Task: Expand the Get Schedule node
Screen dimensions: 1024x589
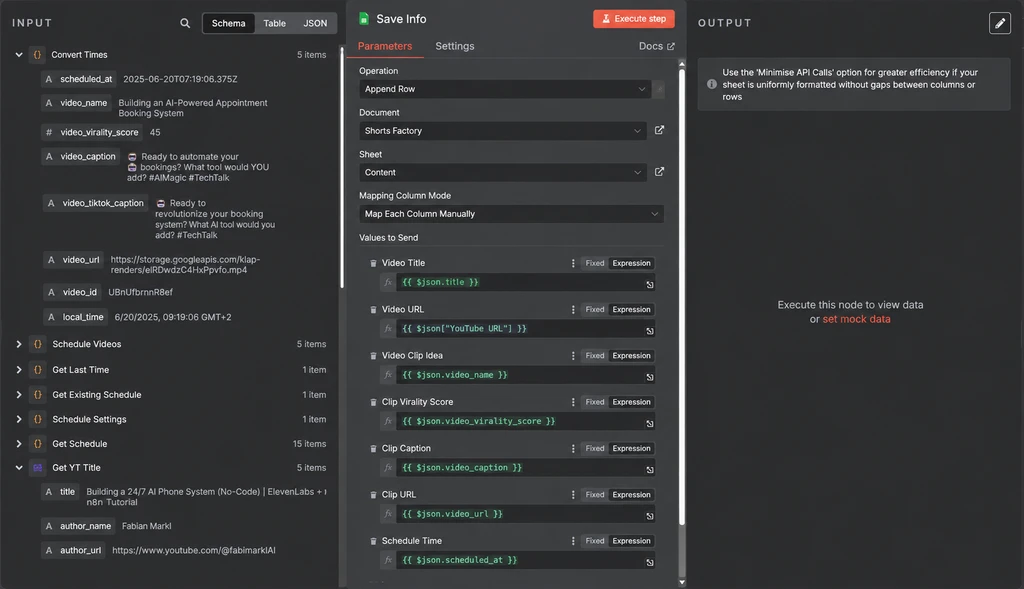Action: click(19, 444)
